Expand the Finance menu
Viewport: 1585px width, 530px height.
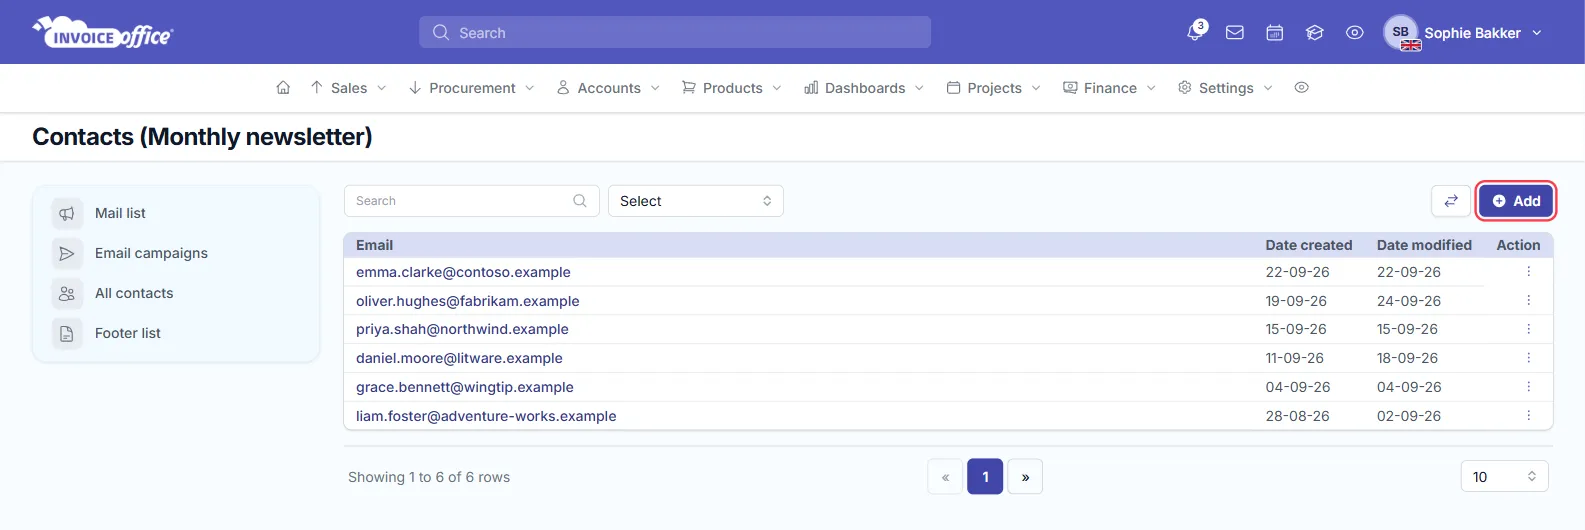1109,88
